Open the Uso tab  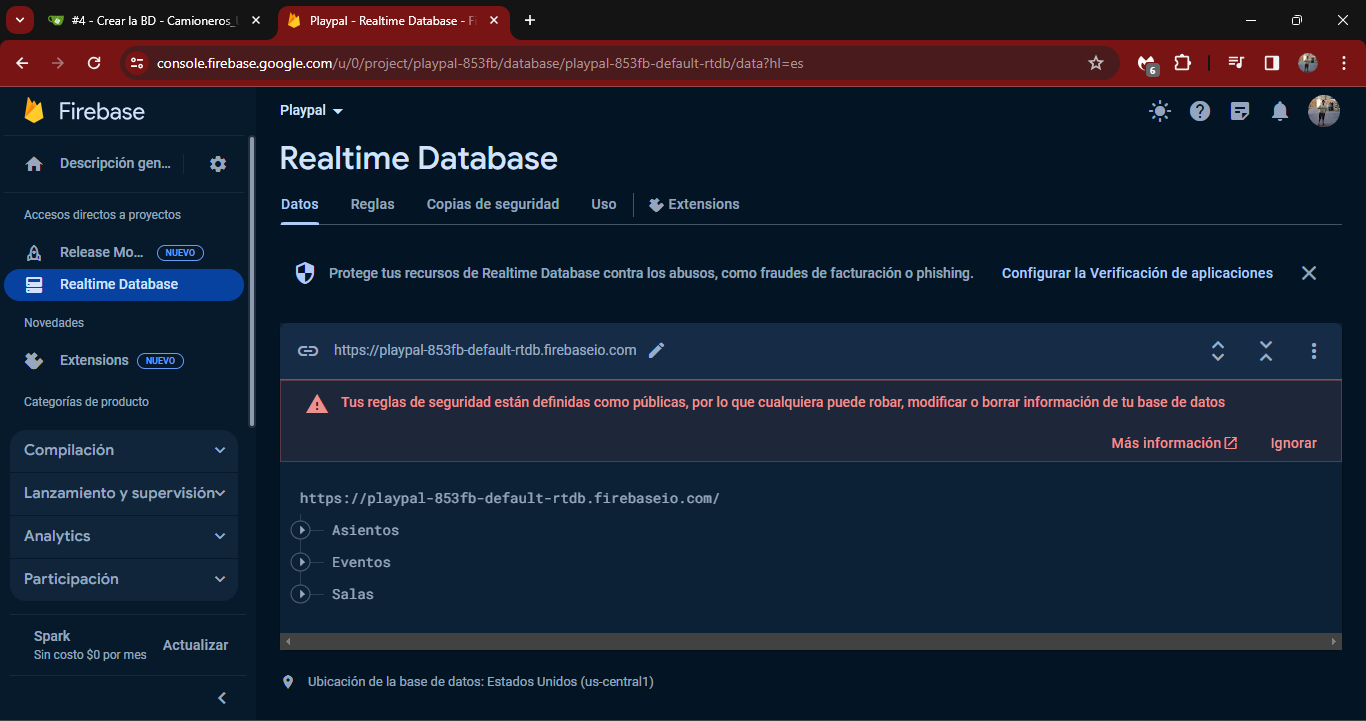(x=604, y=205)
